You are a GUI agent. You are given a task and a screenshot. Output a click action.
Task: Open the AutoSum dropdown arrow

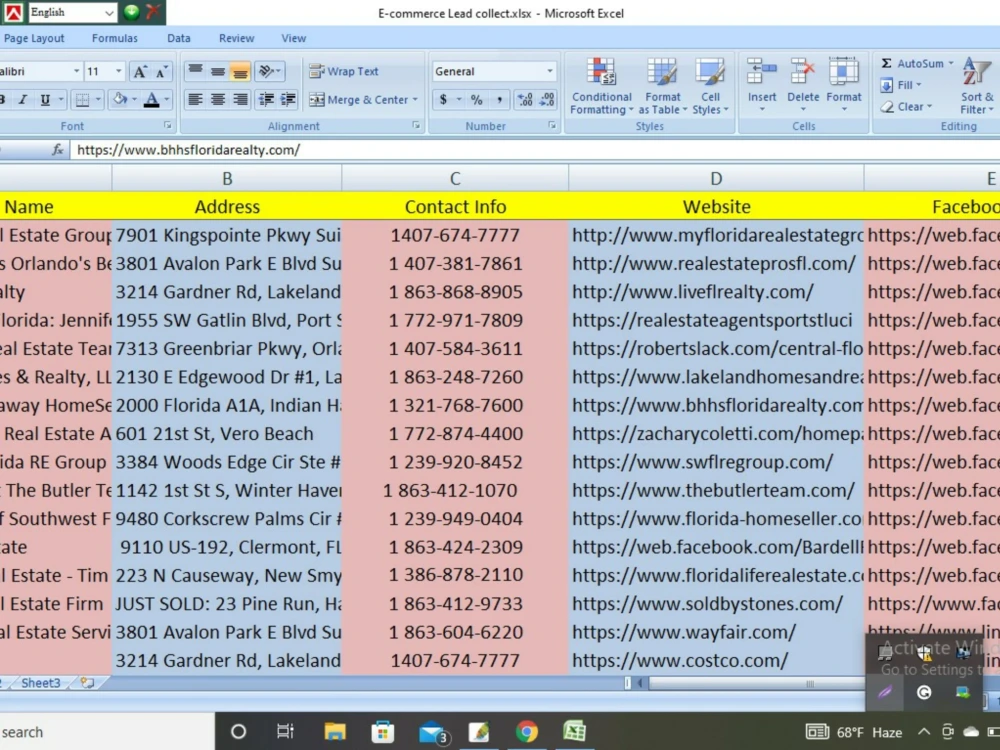click(951, 63)
